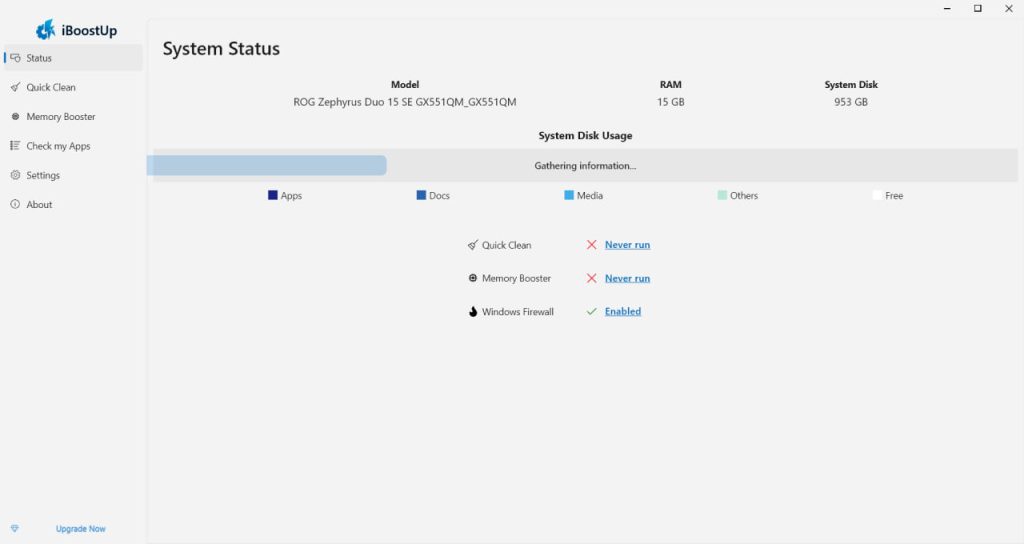Click the dark blue Apps legend swatch
This screenshot has height=544, width=1024.
click(273, 196)
